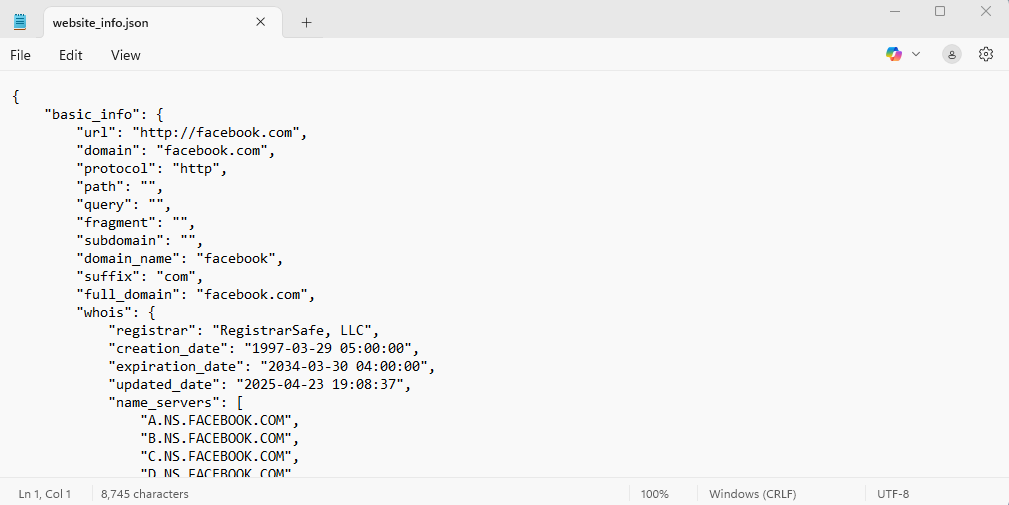Open the Copilot assistant icon
This screenshot has height=505, width=1009.
[894, 54]
